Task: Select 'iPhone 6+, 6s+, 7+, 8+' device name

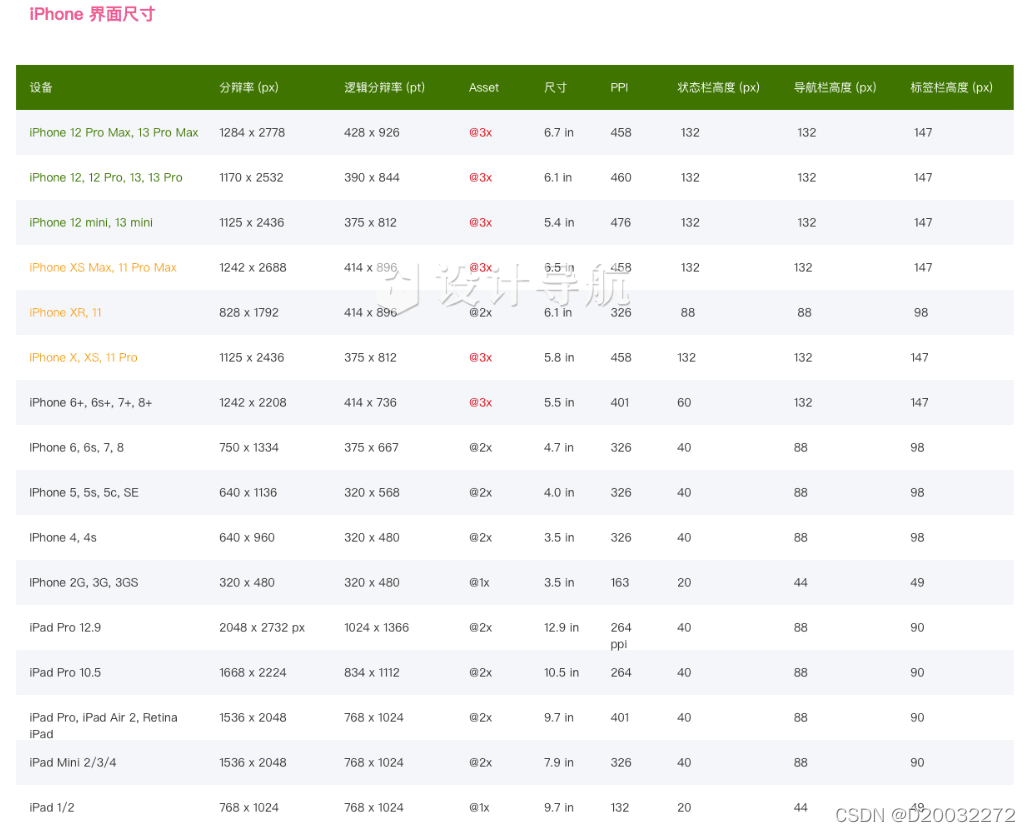Action: coord(91,403)
